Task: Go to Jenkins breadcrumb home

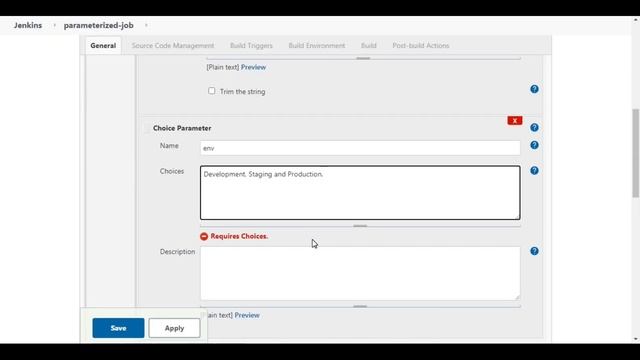Action: [x=28, y=25]
